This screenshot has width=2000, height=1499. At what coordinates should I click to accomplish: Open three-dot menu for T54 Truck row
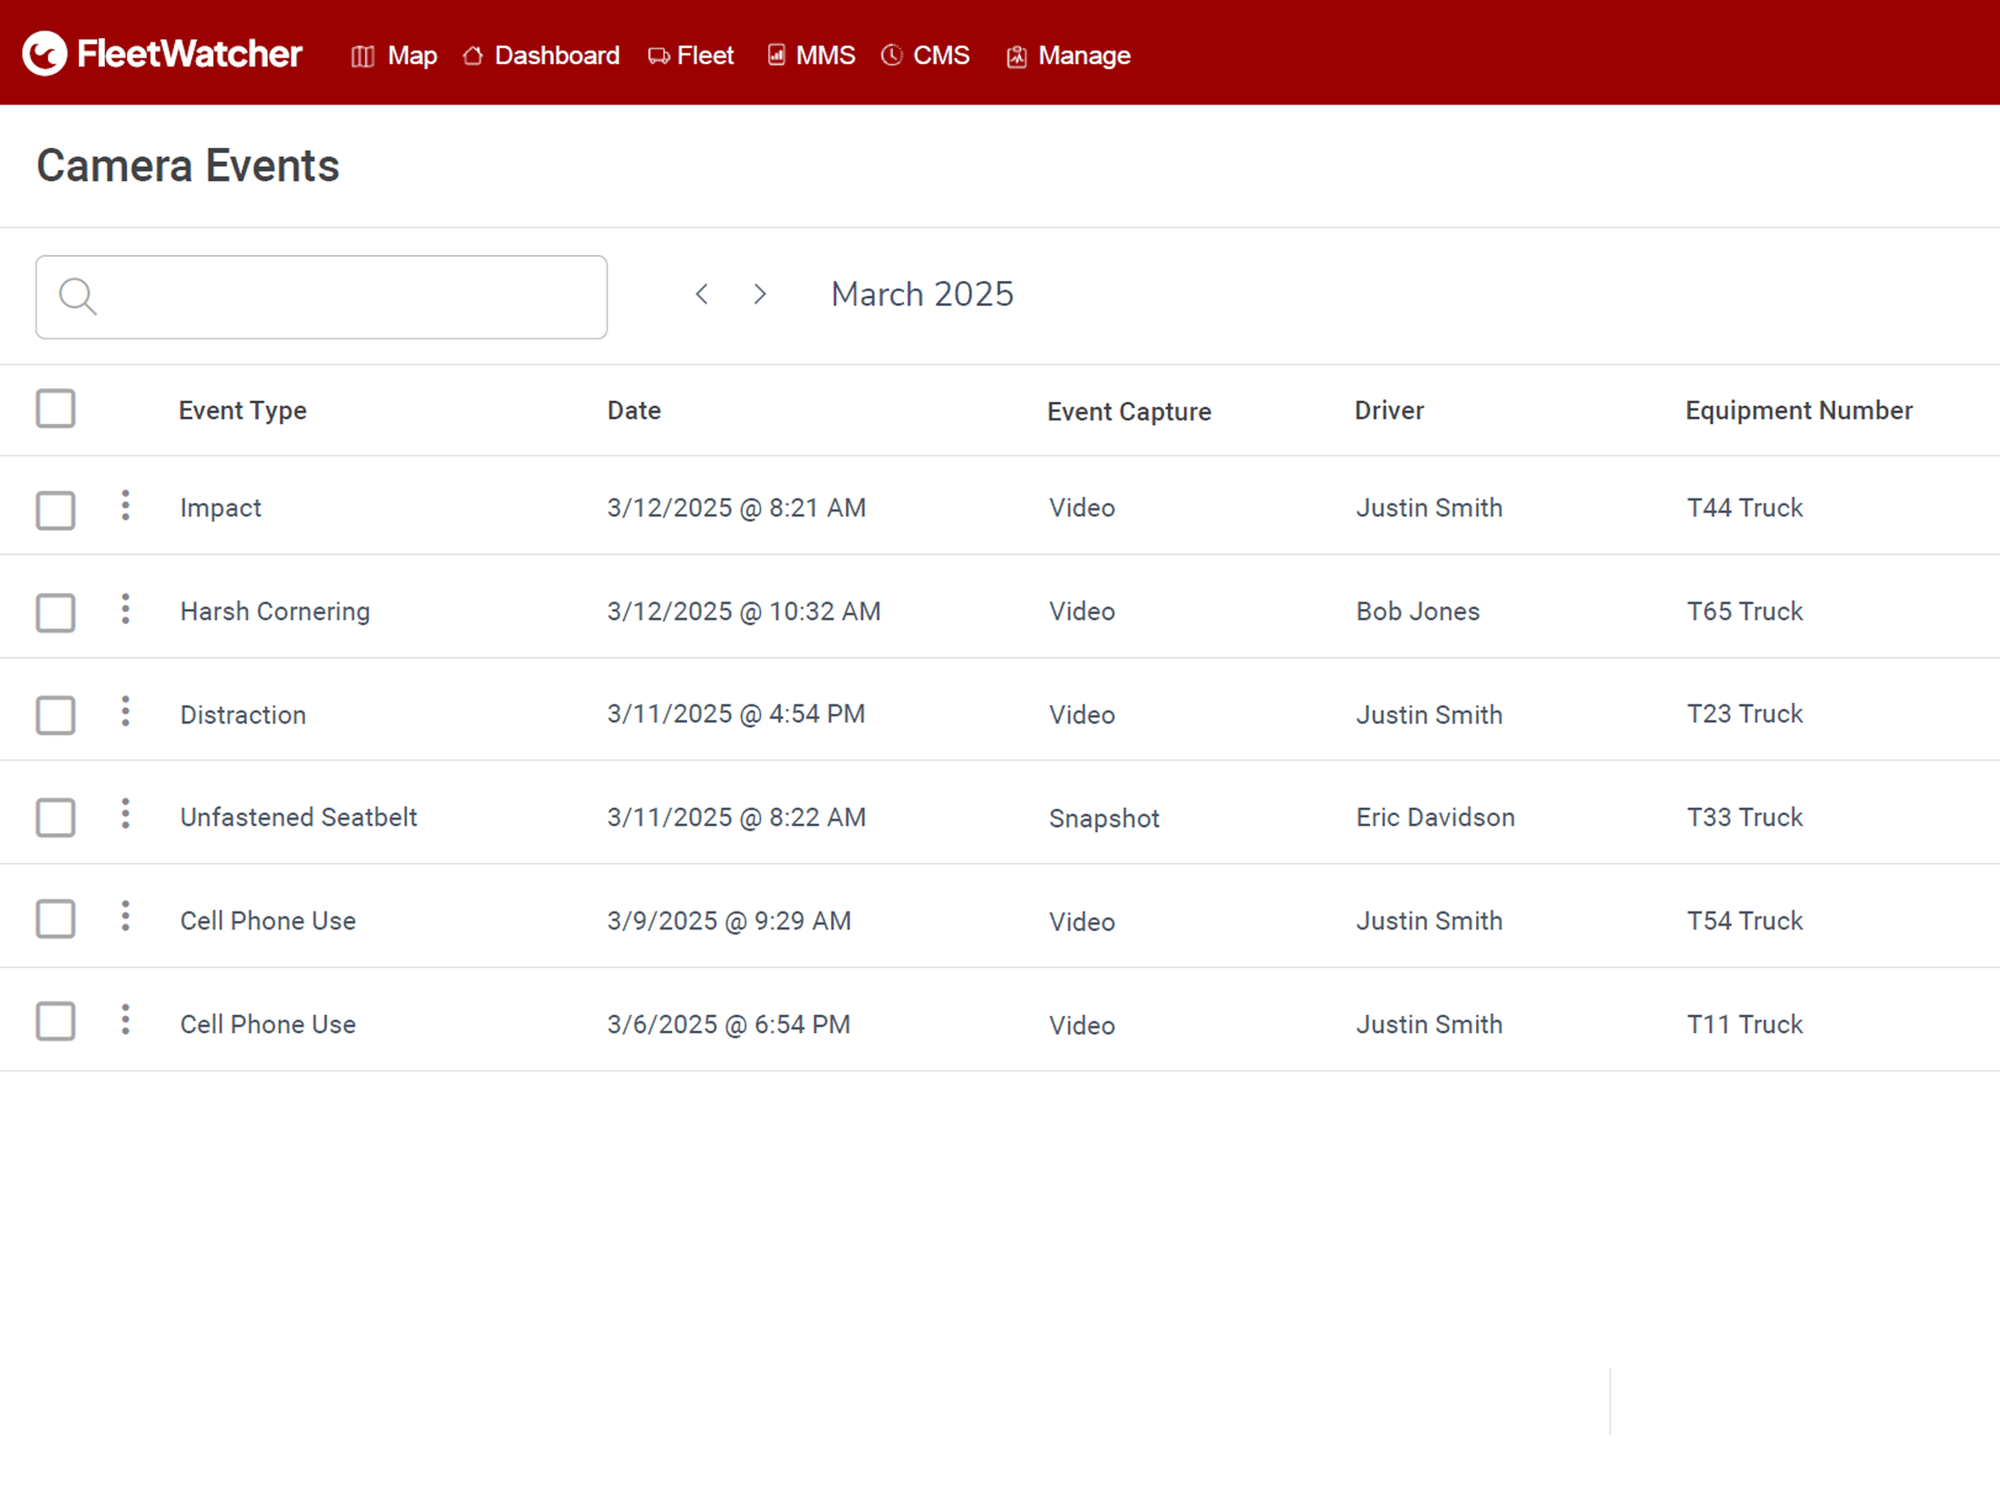click(x=125, y=917)
